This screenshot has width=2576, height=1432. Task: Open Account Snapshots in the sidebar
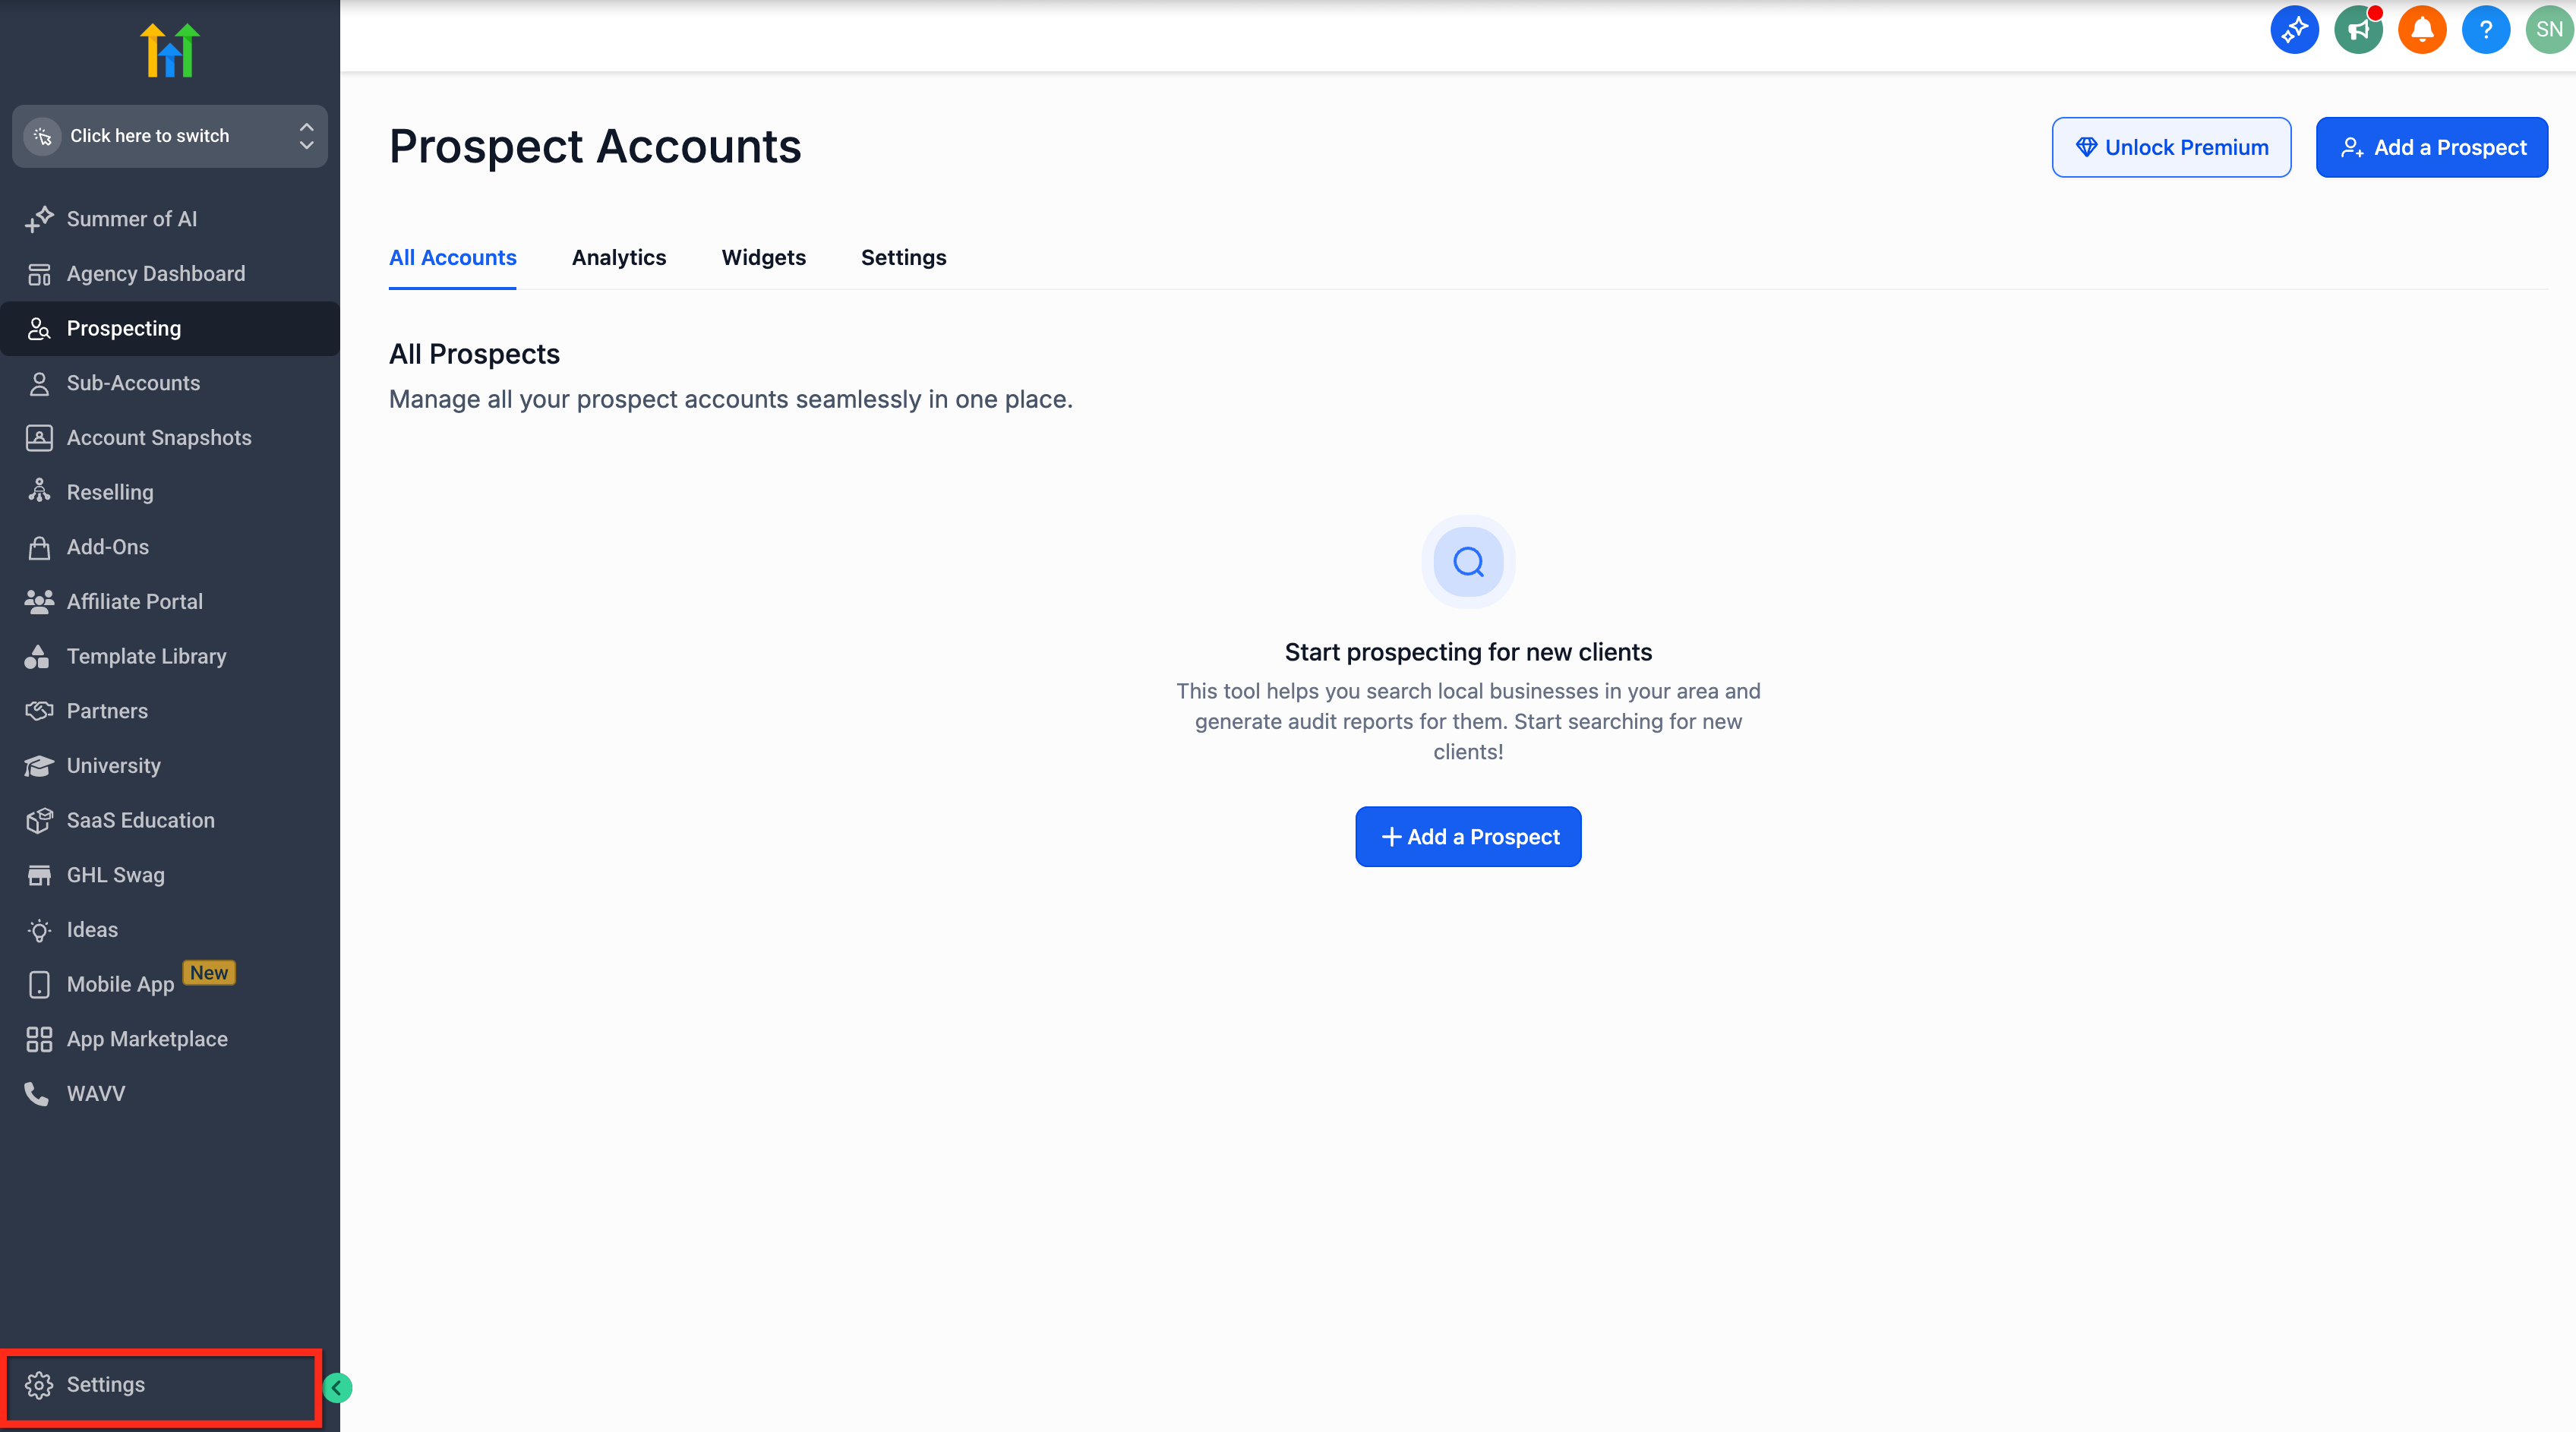click(158, 437)
